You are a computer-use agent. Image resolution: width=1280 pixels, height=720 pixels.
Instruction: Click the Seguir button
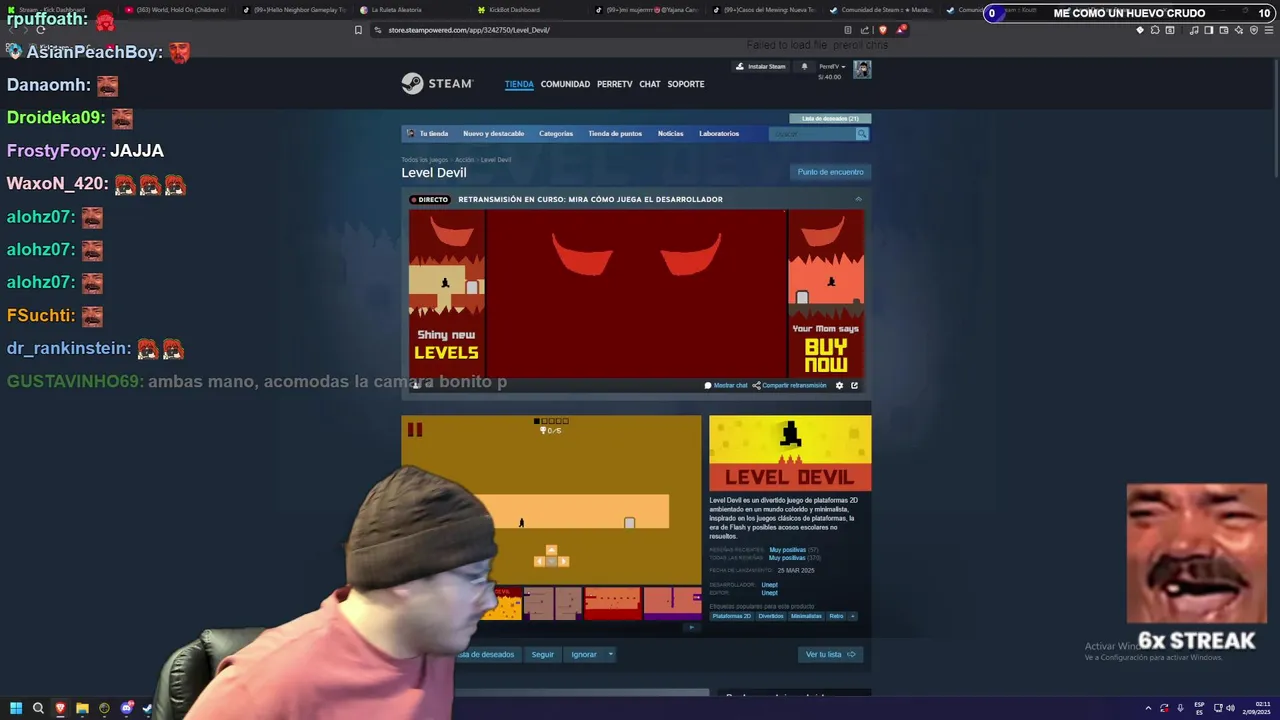tap(543, 655)
